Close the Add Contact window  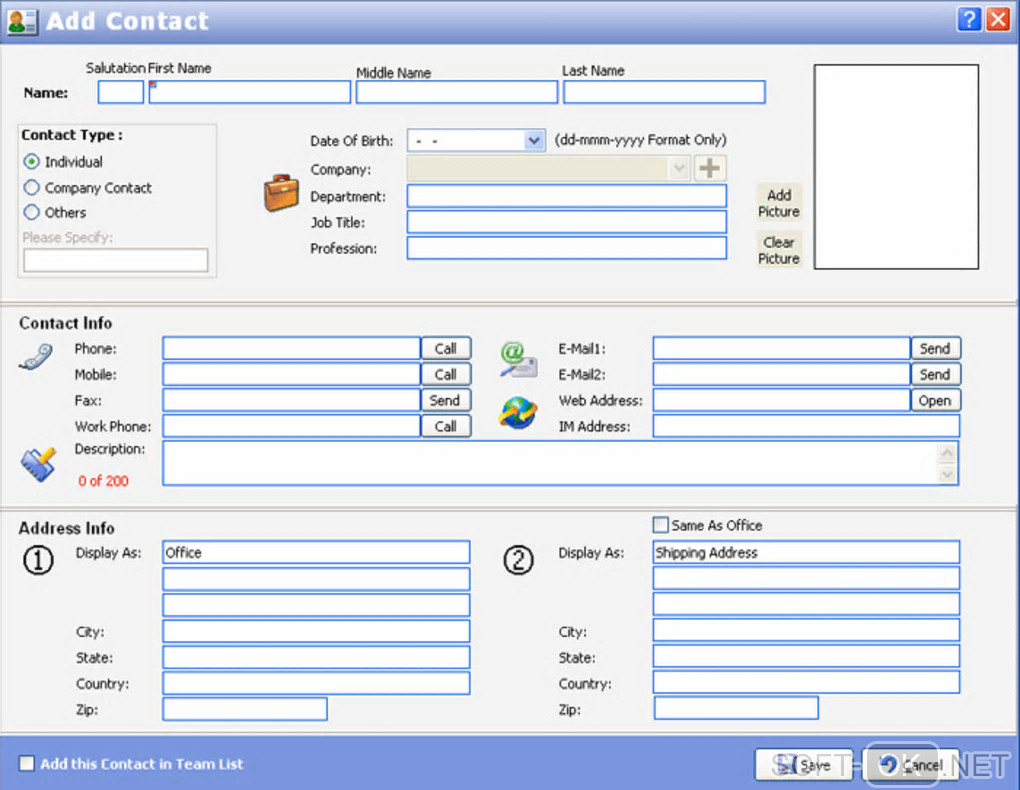(x=998, y=20)
